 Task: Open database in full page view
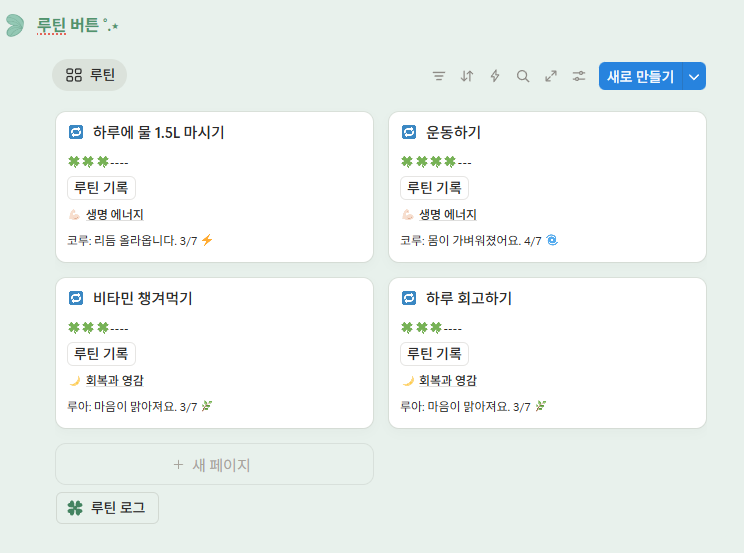(x=551, y=76)
